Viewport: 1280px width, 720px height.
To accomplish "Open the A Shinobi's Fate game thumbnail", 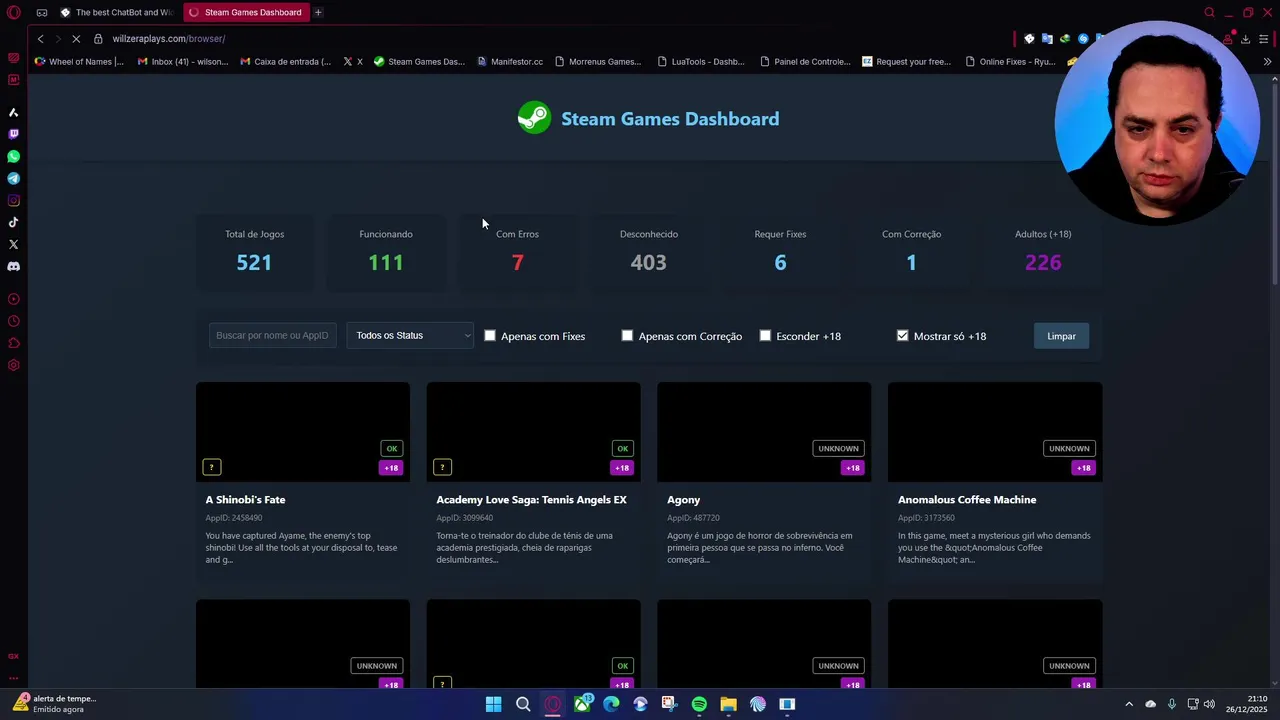I will point(303,432).
